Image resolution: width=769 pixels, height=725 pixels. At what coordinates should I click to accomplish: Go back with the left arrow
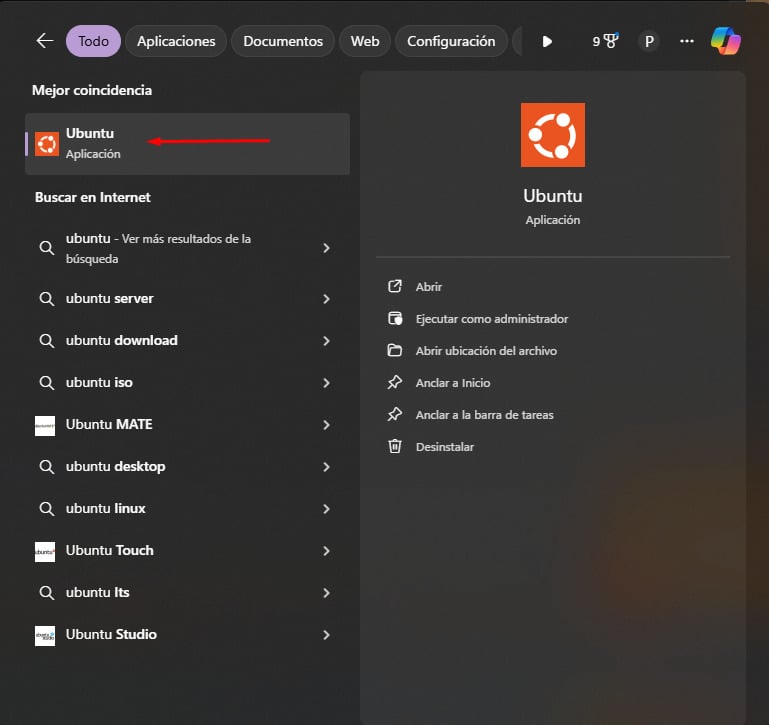[45, 41]
